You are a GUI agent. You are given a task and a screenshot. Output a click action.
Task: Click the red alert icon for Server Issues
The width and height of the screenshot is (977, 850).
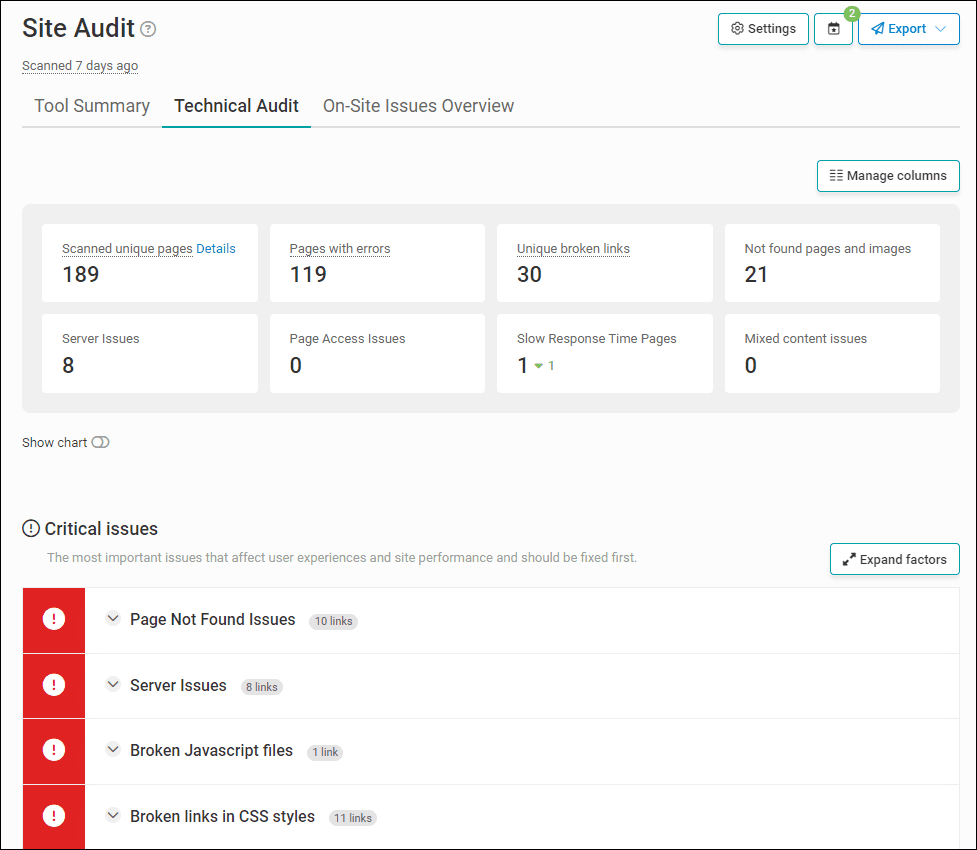[54, 685]
